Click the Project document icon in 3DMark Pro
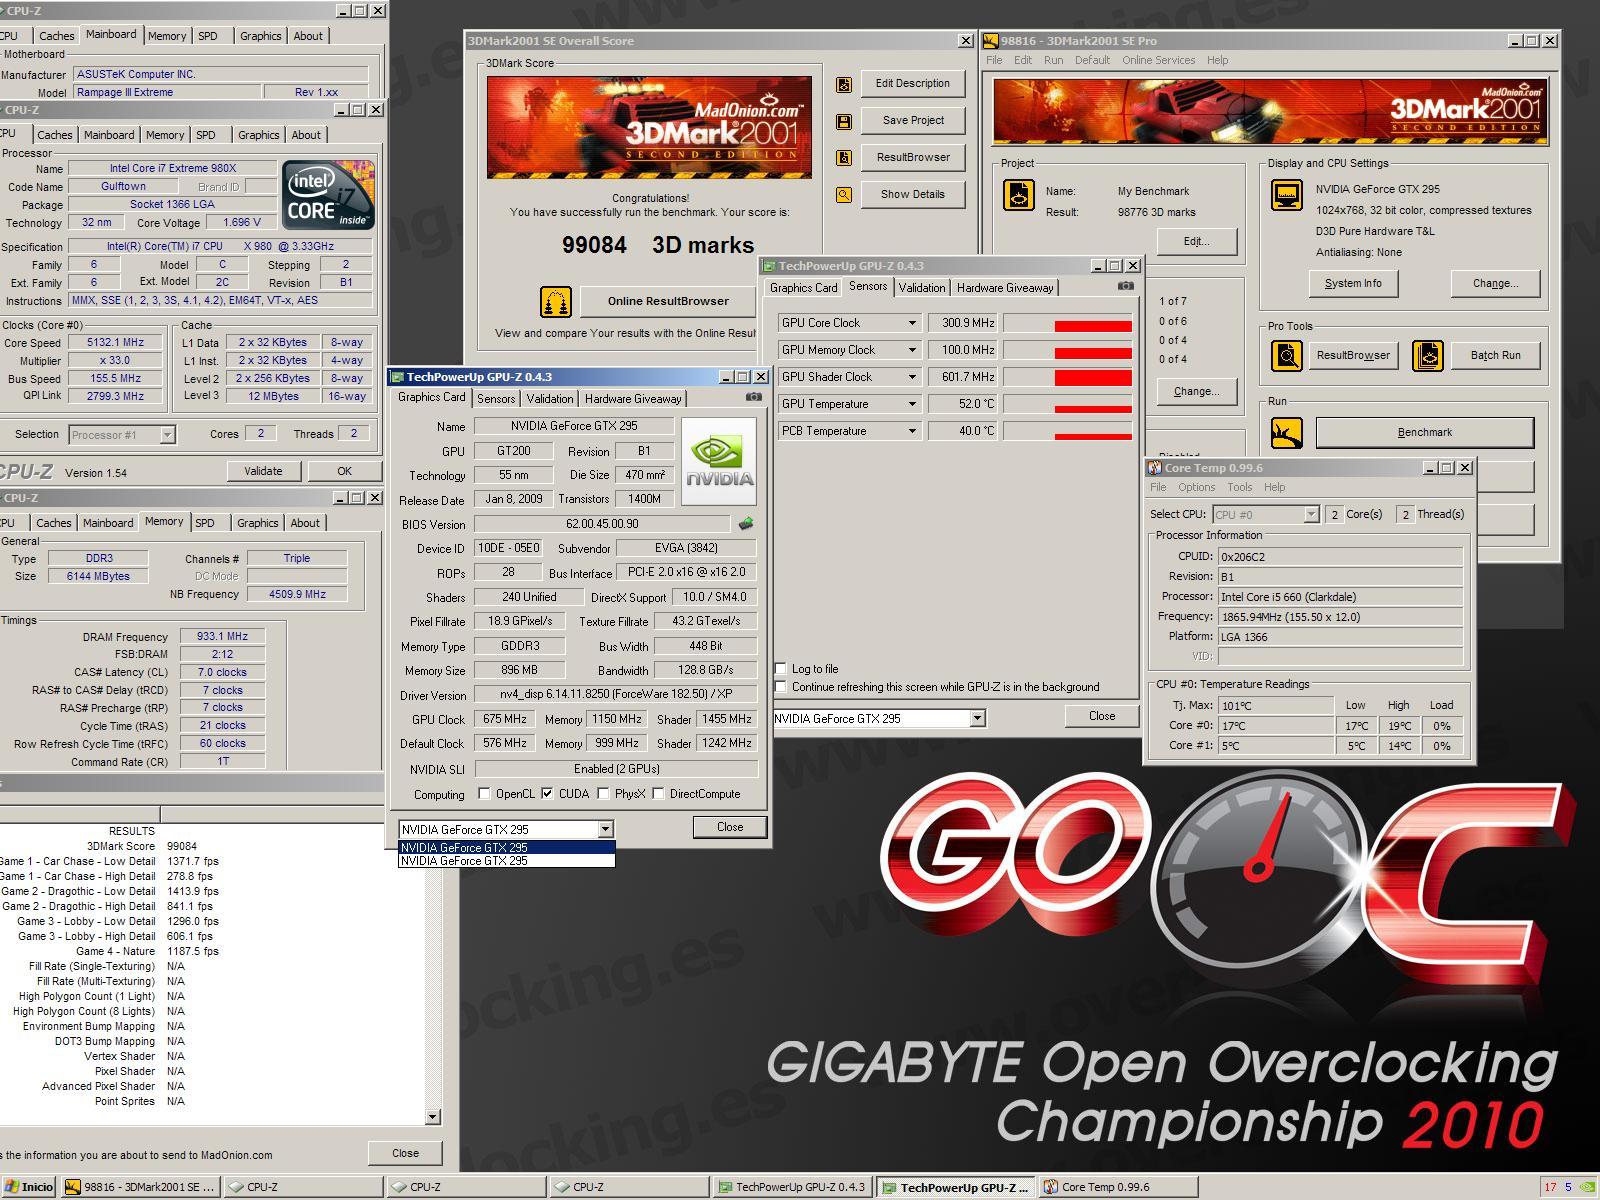Screen dimensions: 1600x1200 (x=1018, y=195)
